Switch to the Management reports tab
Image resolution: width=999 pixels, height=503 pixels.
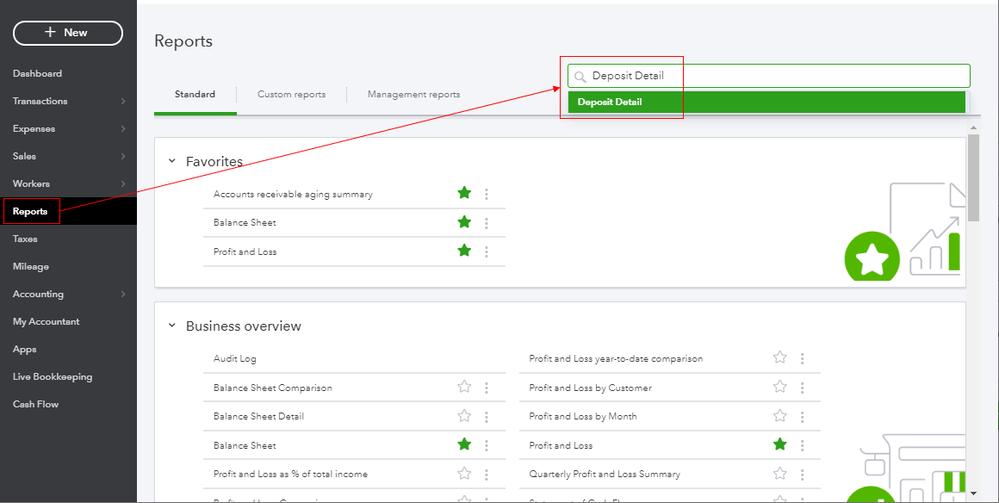(413, 95)
